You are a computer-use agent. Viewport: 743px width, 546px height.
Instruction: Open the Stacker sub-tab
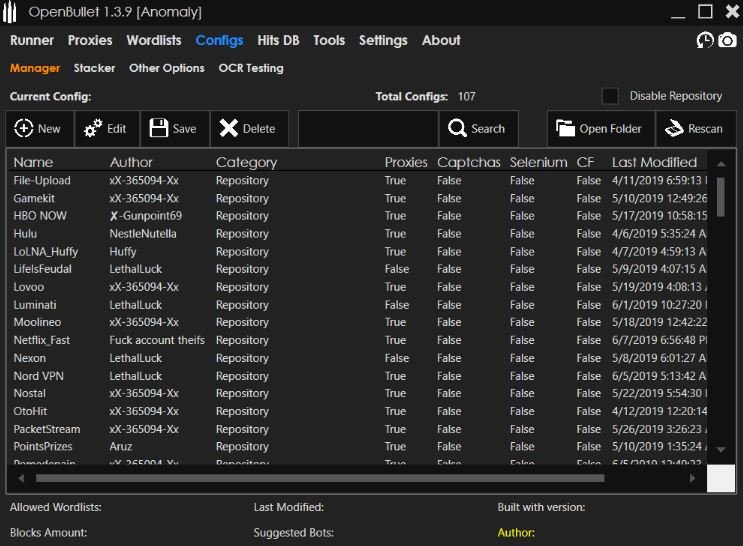coord(94,68)
